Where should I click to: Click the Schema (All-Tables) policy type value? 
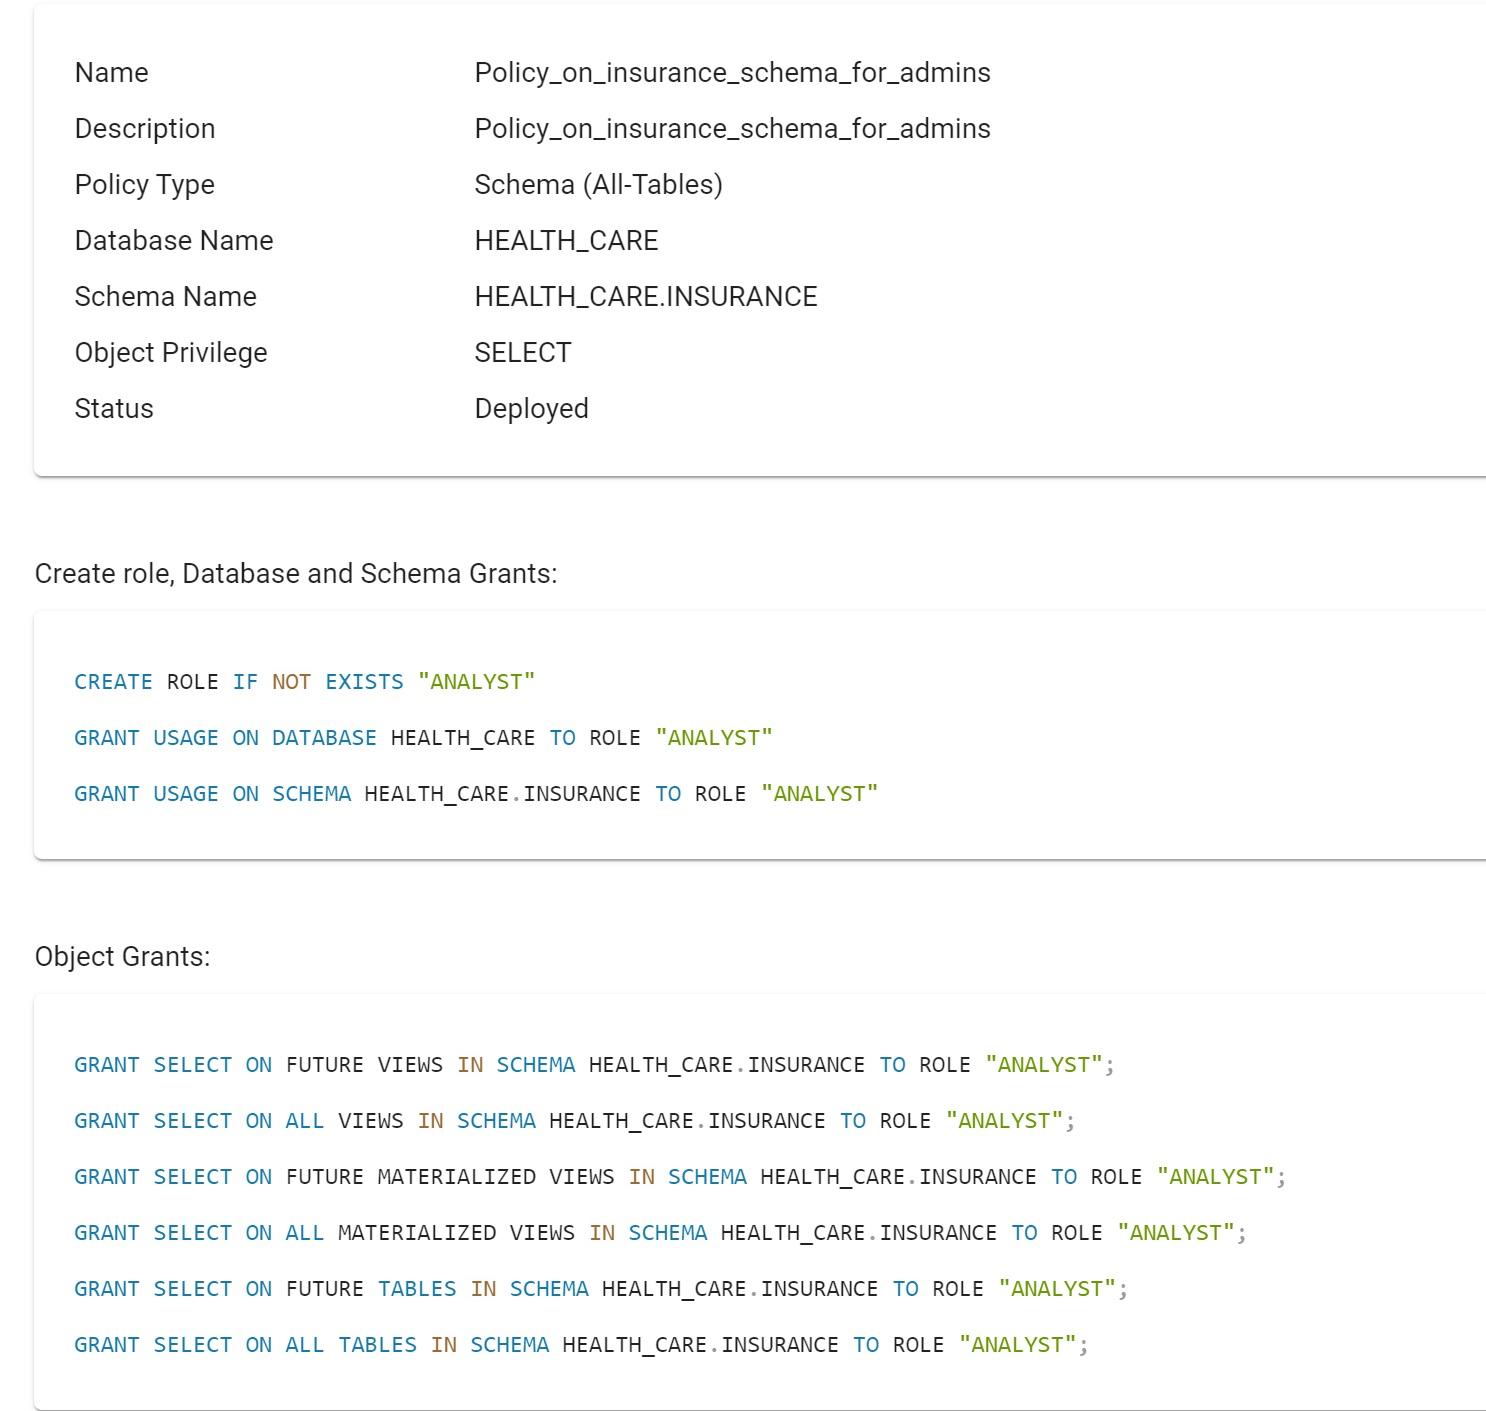(598, 185)
